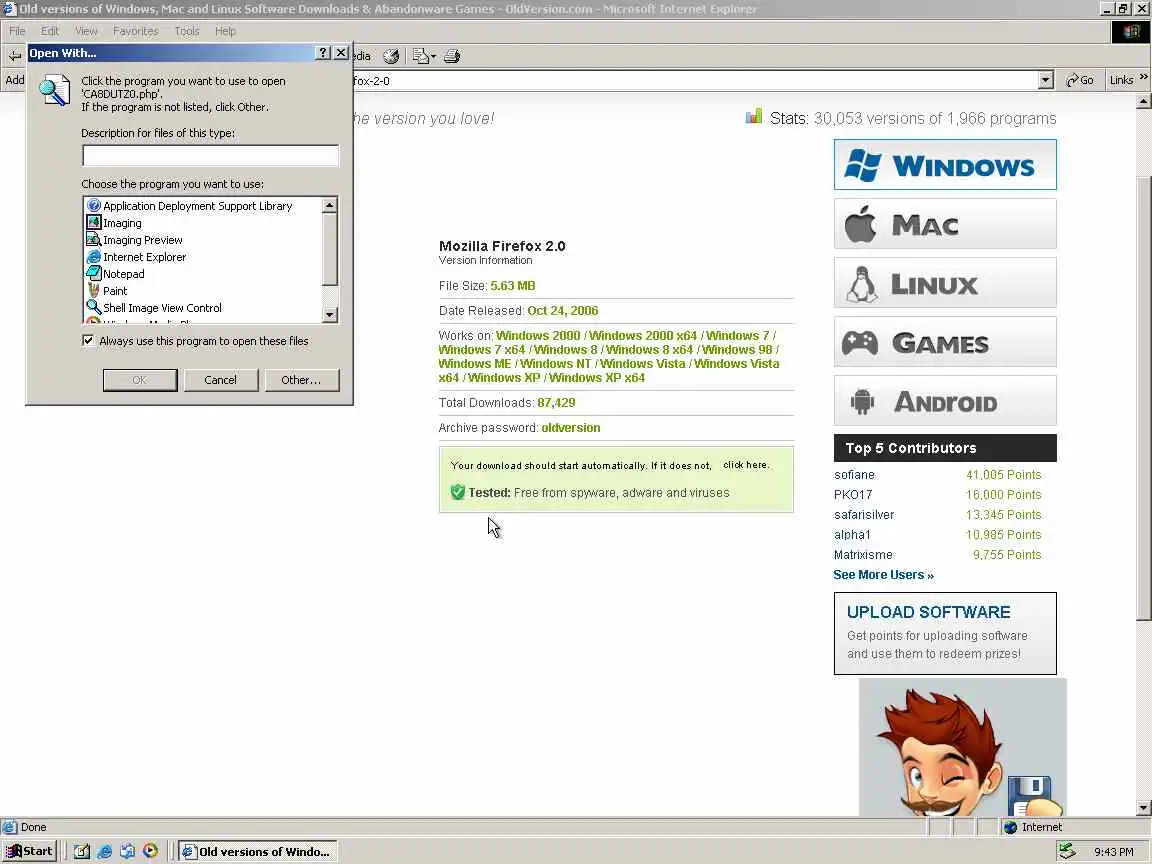Click the browser page scrollbar thumb
This screenshot has width=1152, height=864.
coord(1143,398)
